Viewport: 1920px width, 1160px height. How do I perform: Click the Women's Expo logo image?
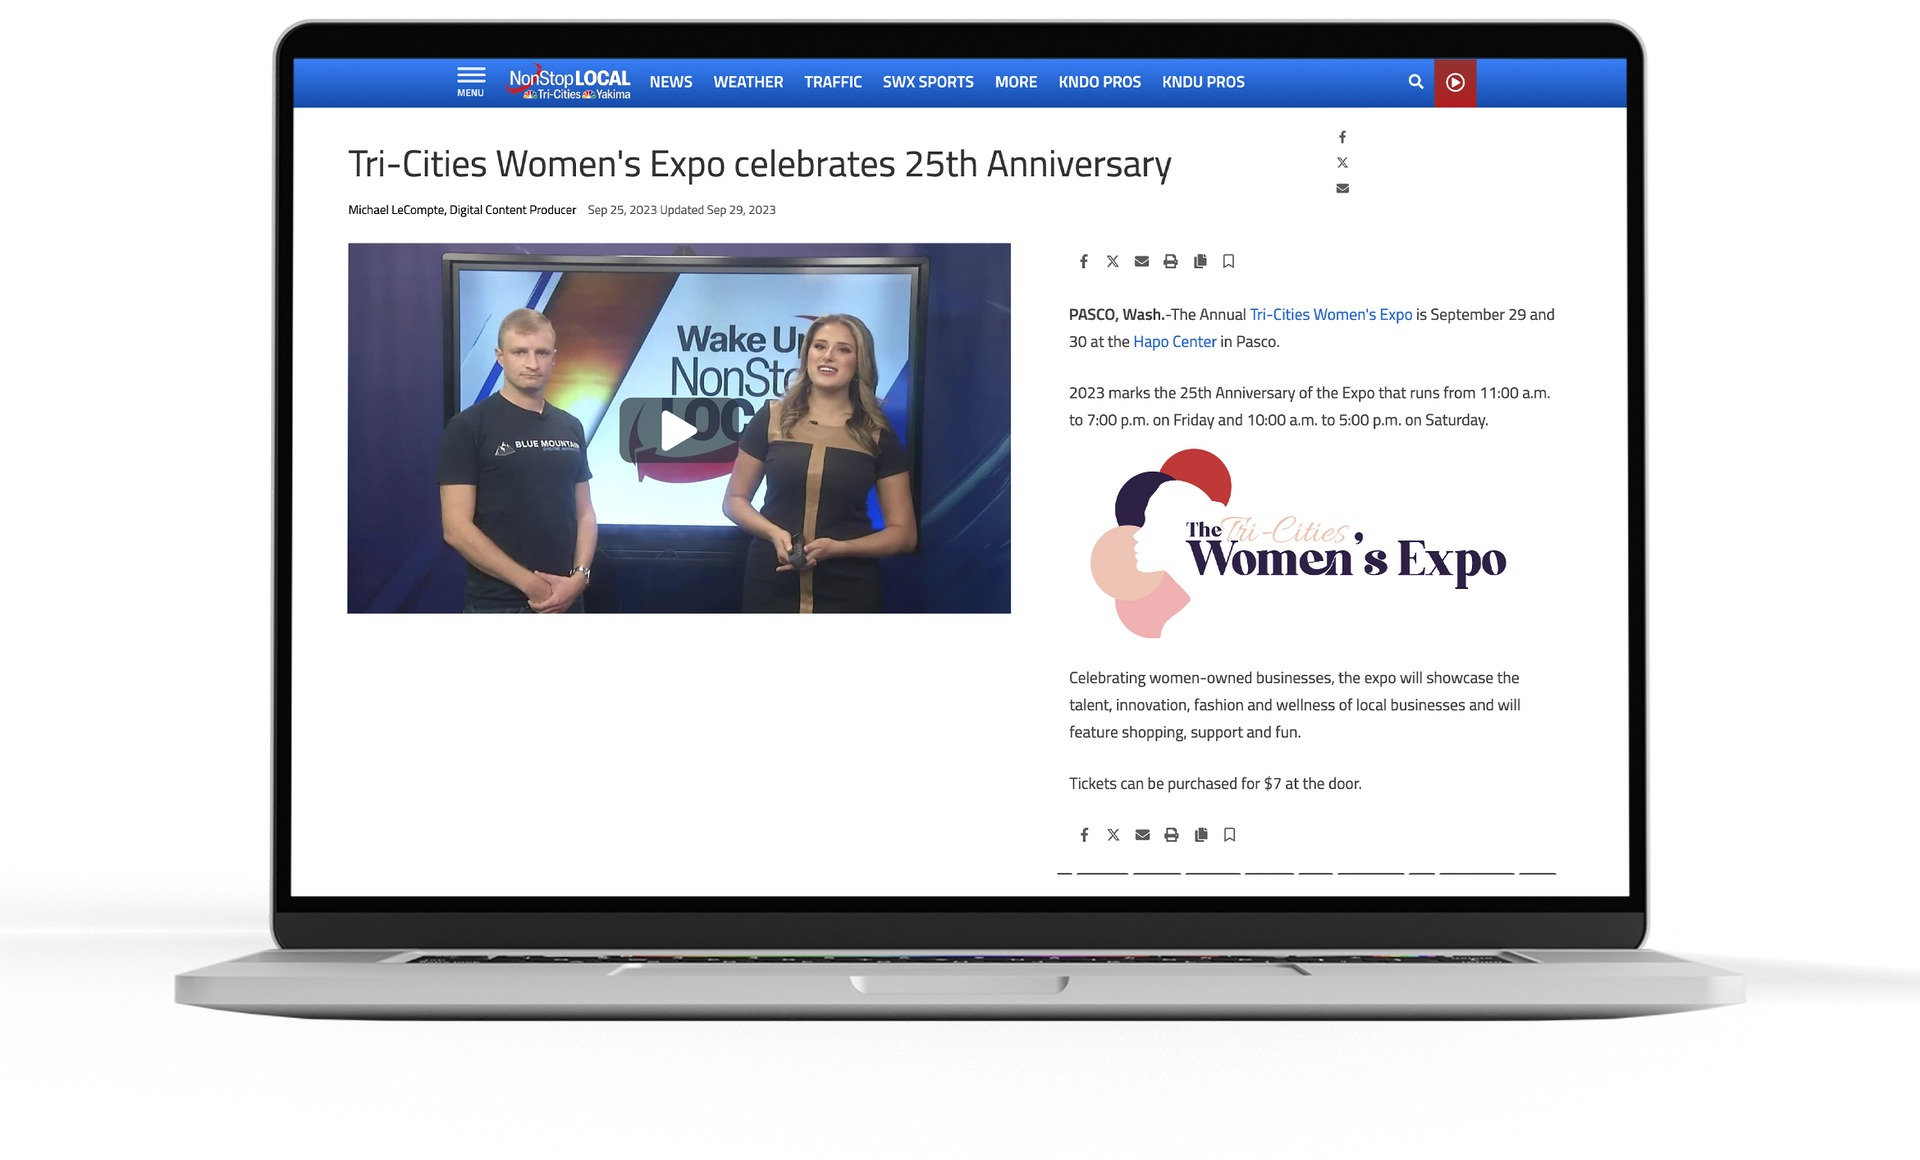tap(1298, 543)
